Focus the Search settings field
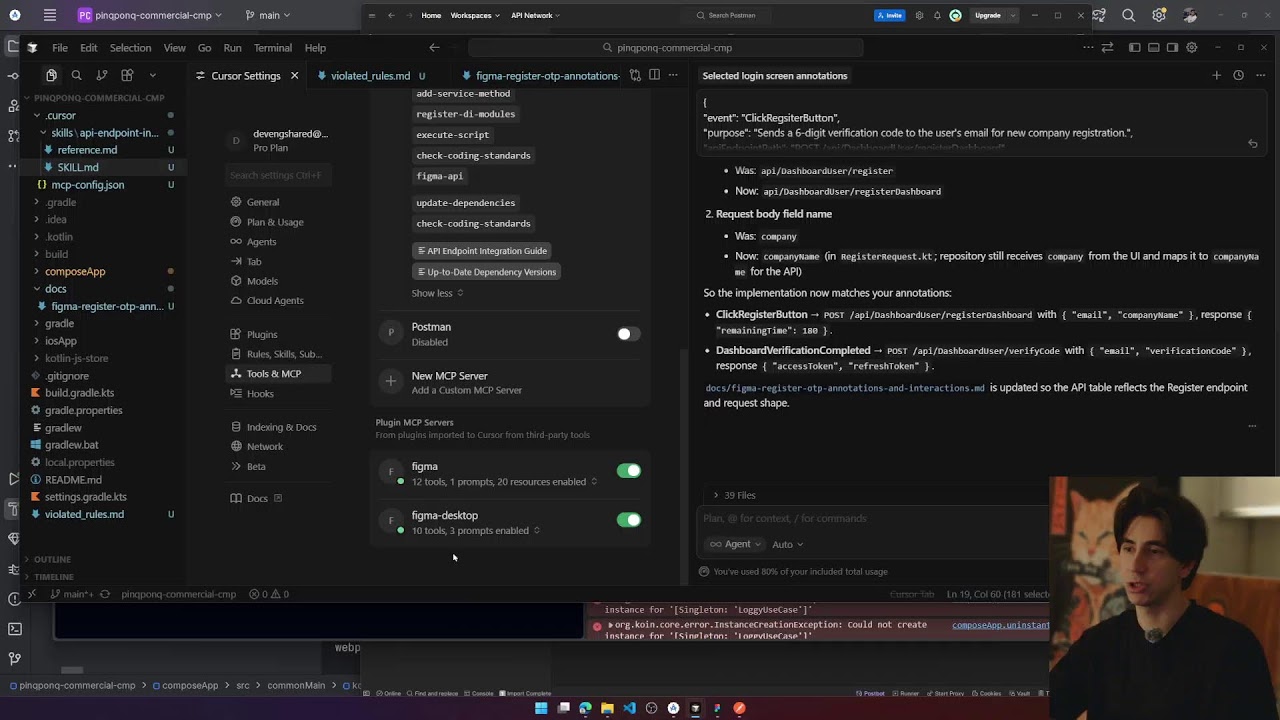 coord(277,175)
